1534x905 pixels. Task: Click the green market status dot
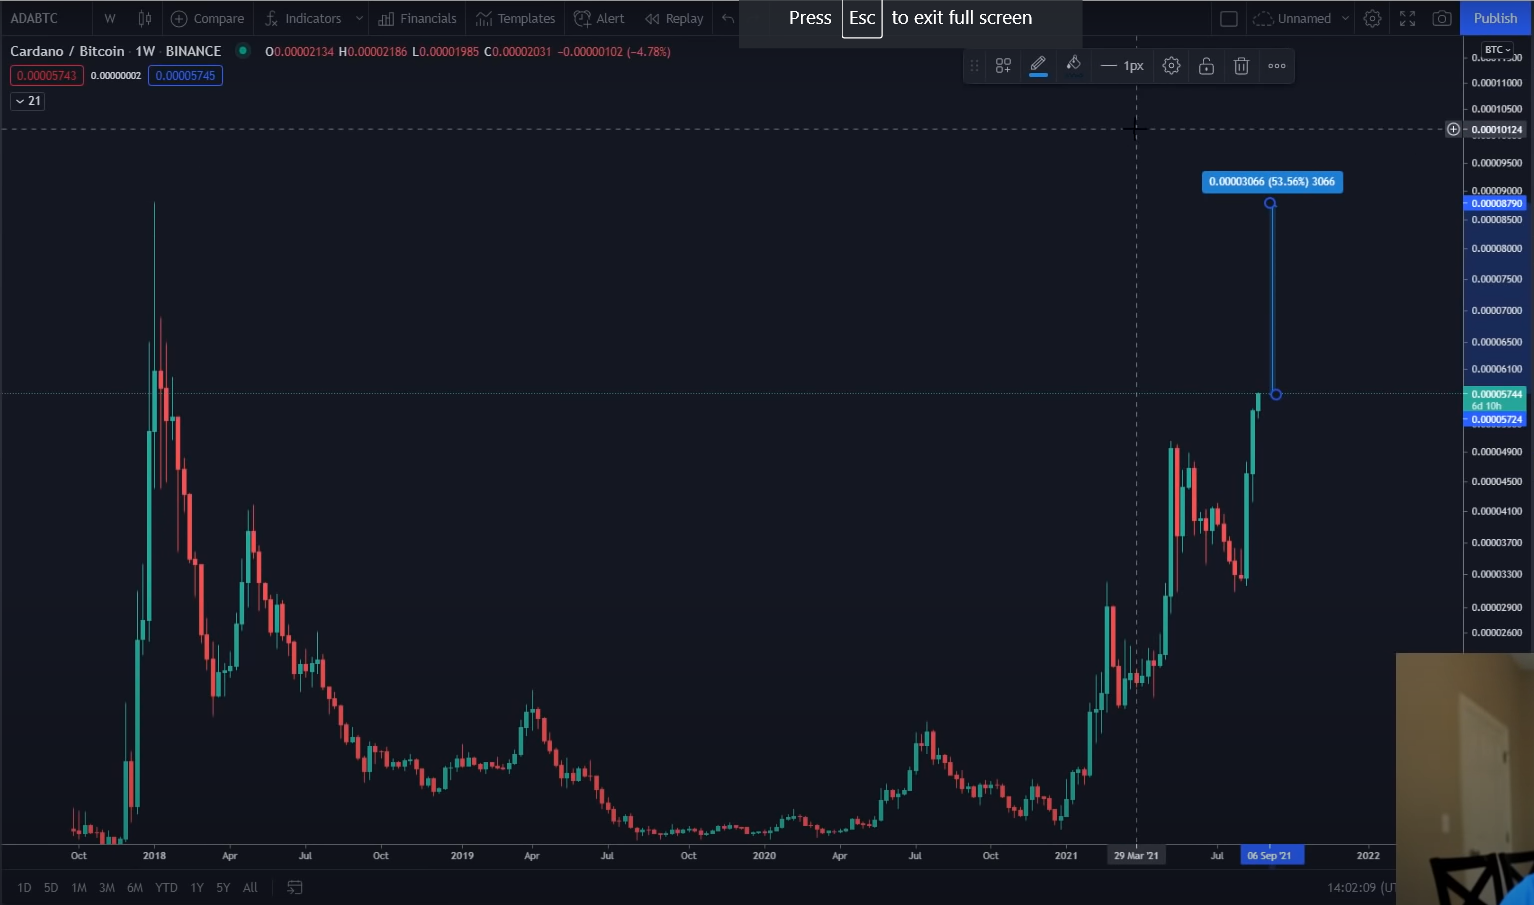click(242, 51)
